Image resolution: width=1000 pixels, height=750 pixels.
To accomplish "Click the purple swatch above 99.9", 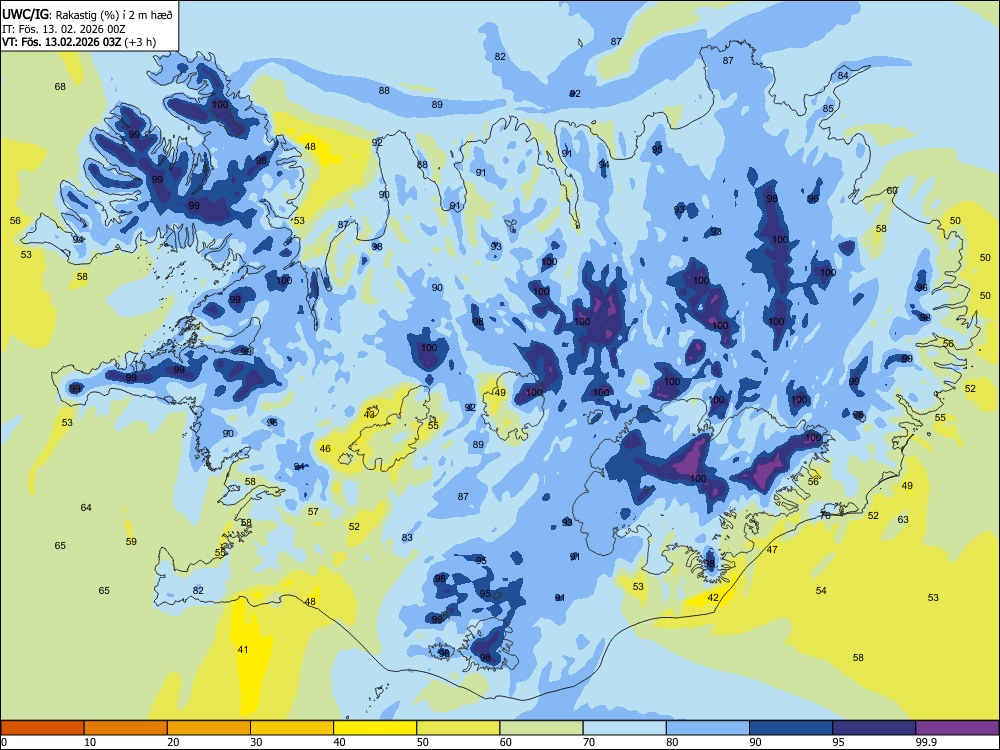I will point(957,728).
